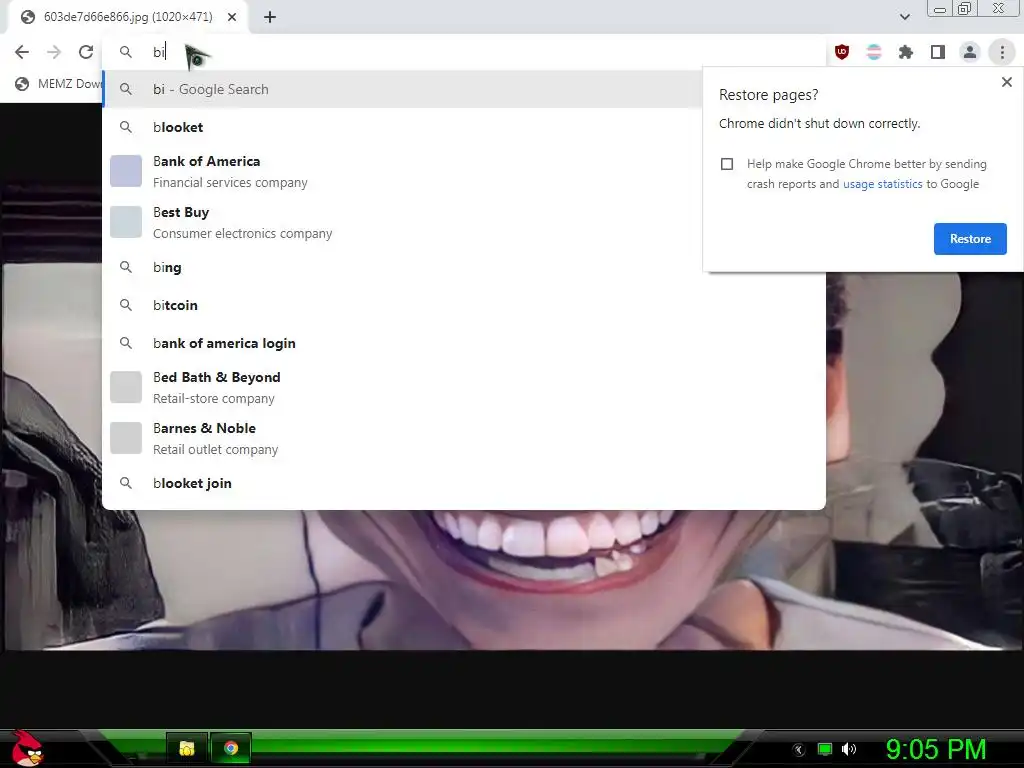Choose the 'bing' search suggestion
Image resolution: width=1024 pixels, height=768 pixels.
[402, 267]
